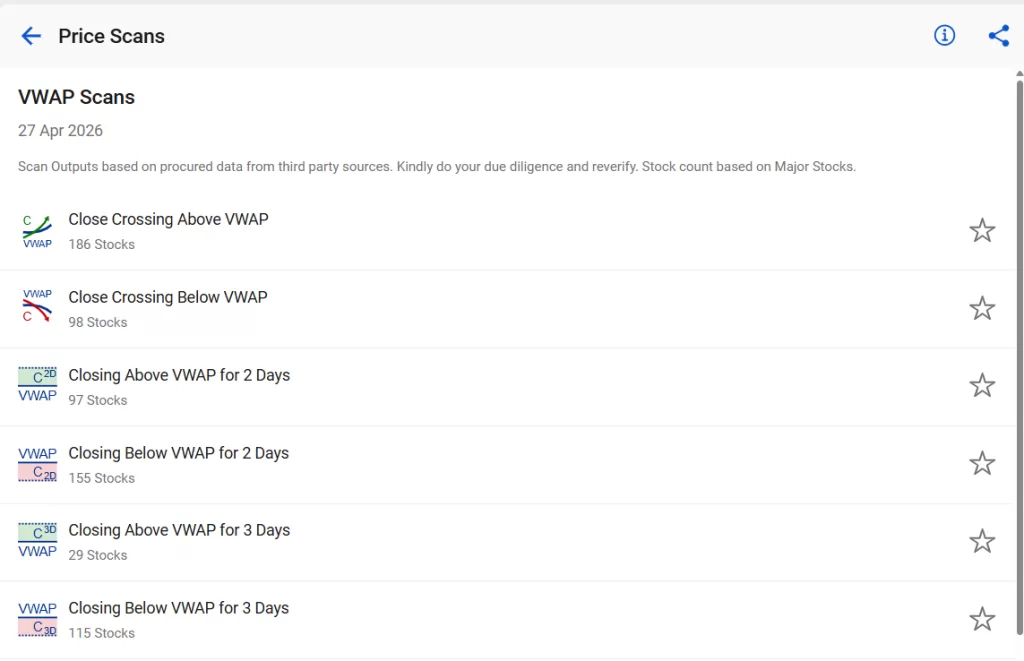Select the Close Crossing Above VWAP scan icon

click(x=37, y=230)
